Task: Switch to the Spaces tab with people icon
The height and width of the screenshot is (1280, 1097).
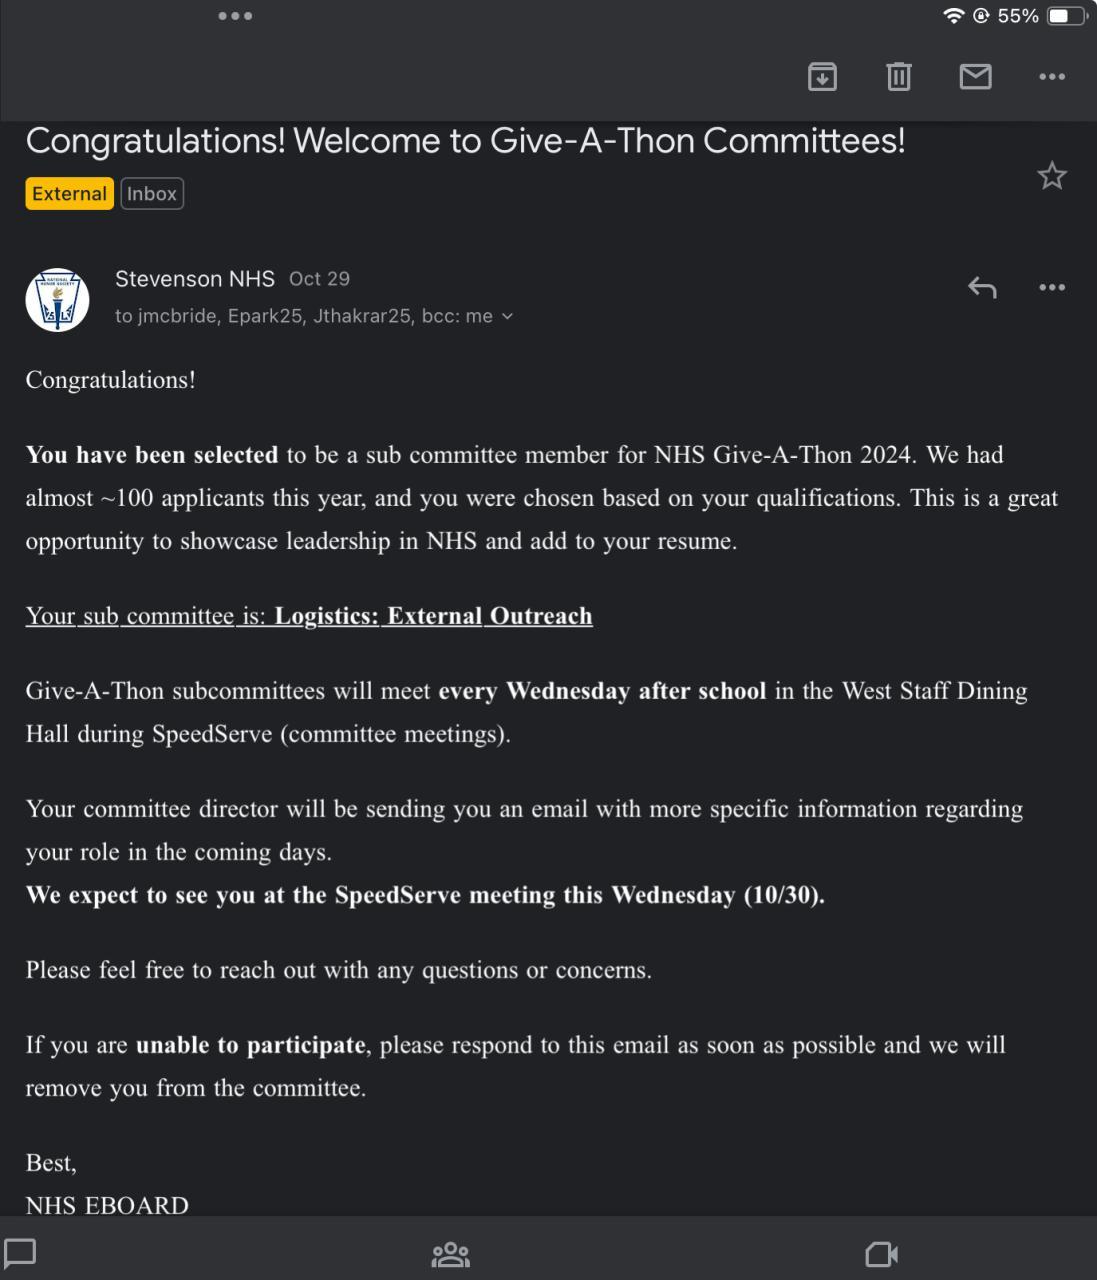Action: point(450,1254)
